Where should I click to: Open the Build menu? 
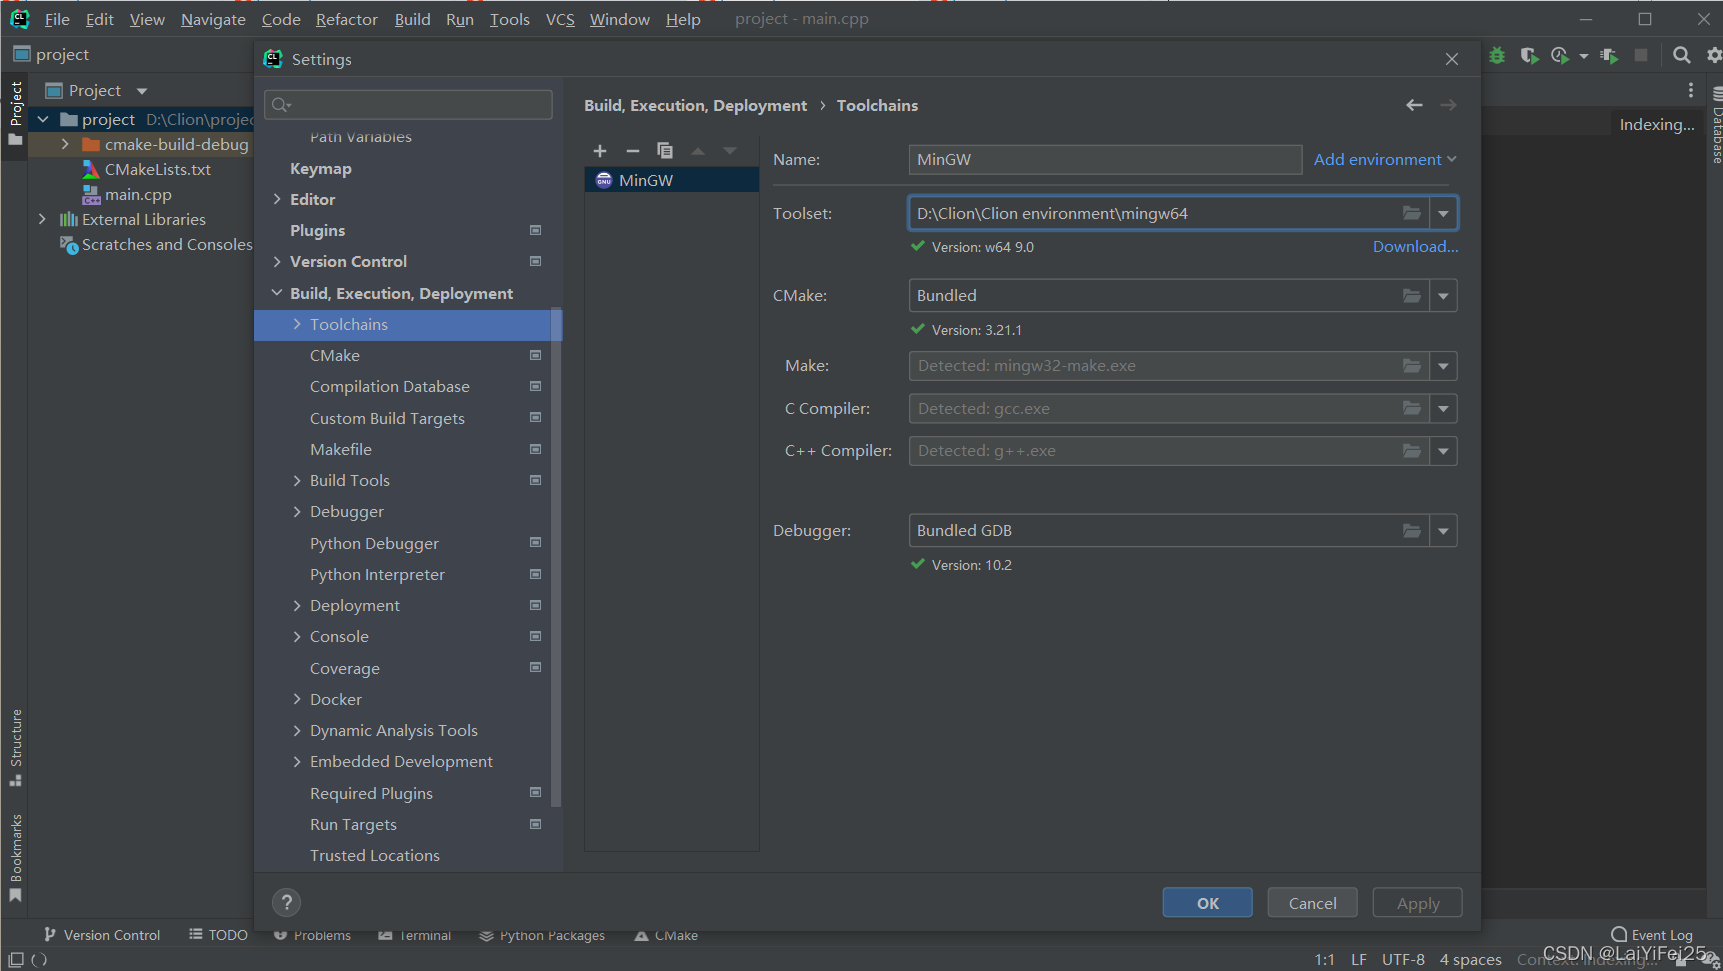pyautogui.click(x=412, y=20)
